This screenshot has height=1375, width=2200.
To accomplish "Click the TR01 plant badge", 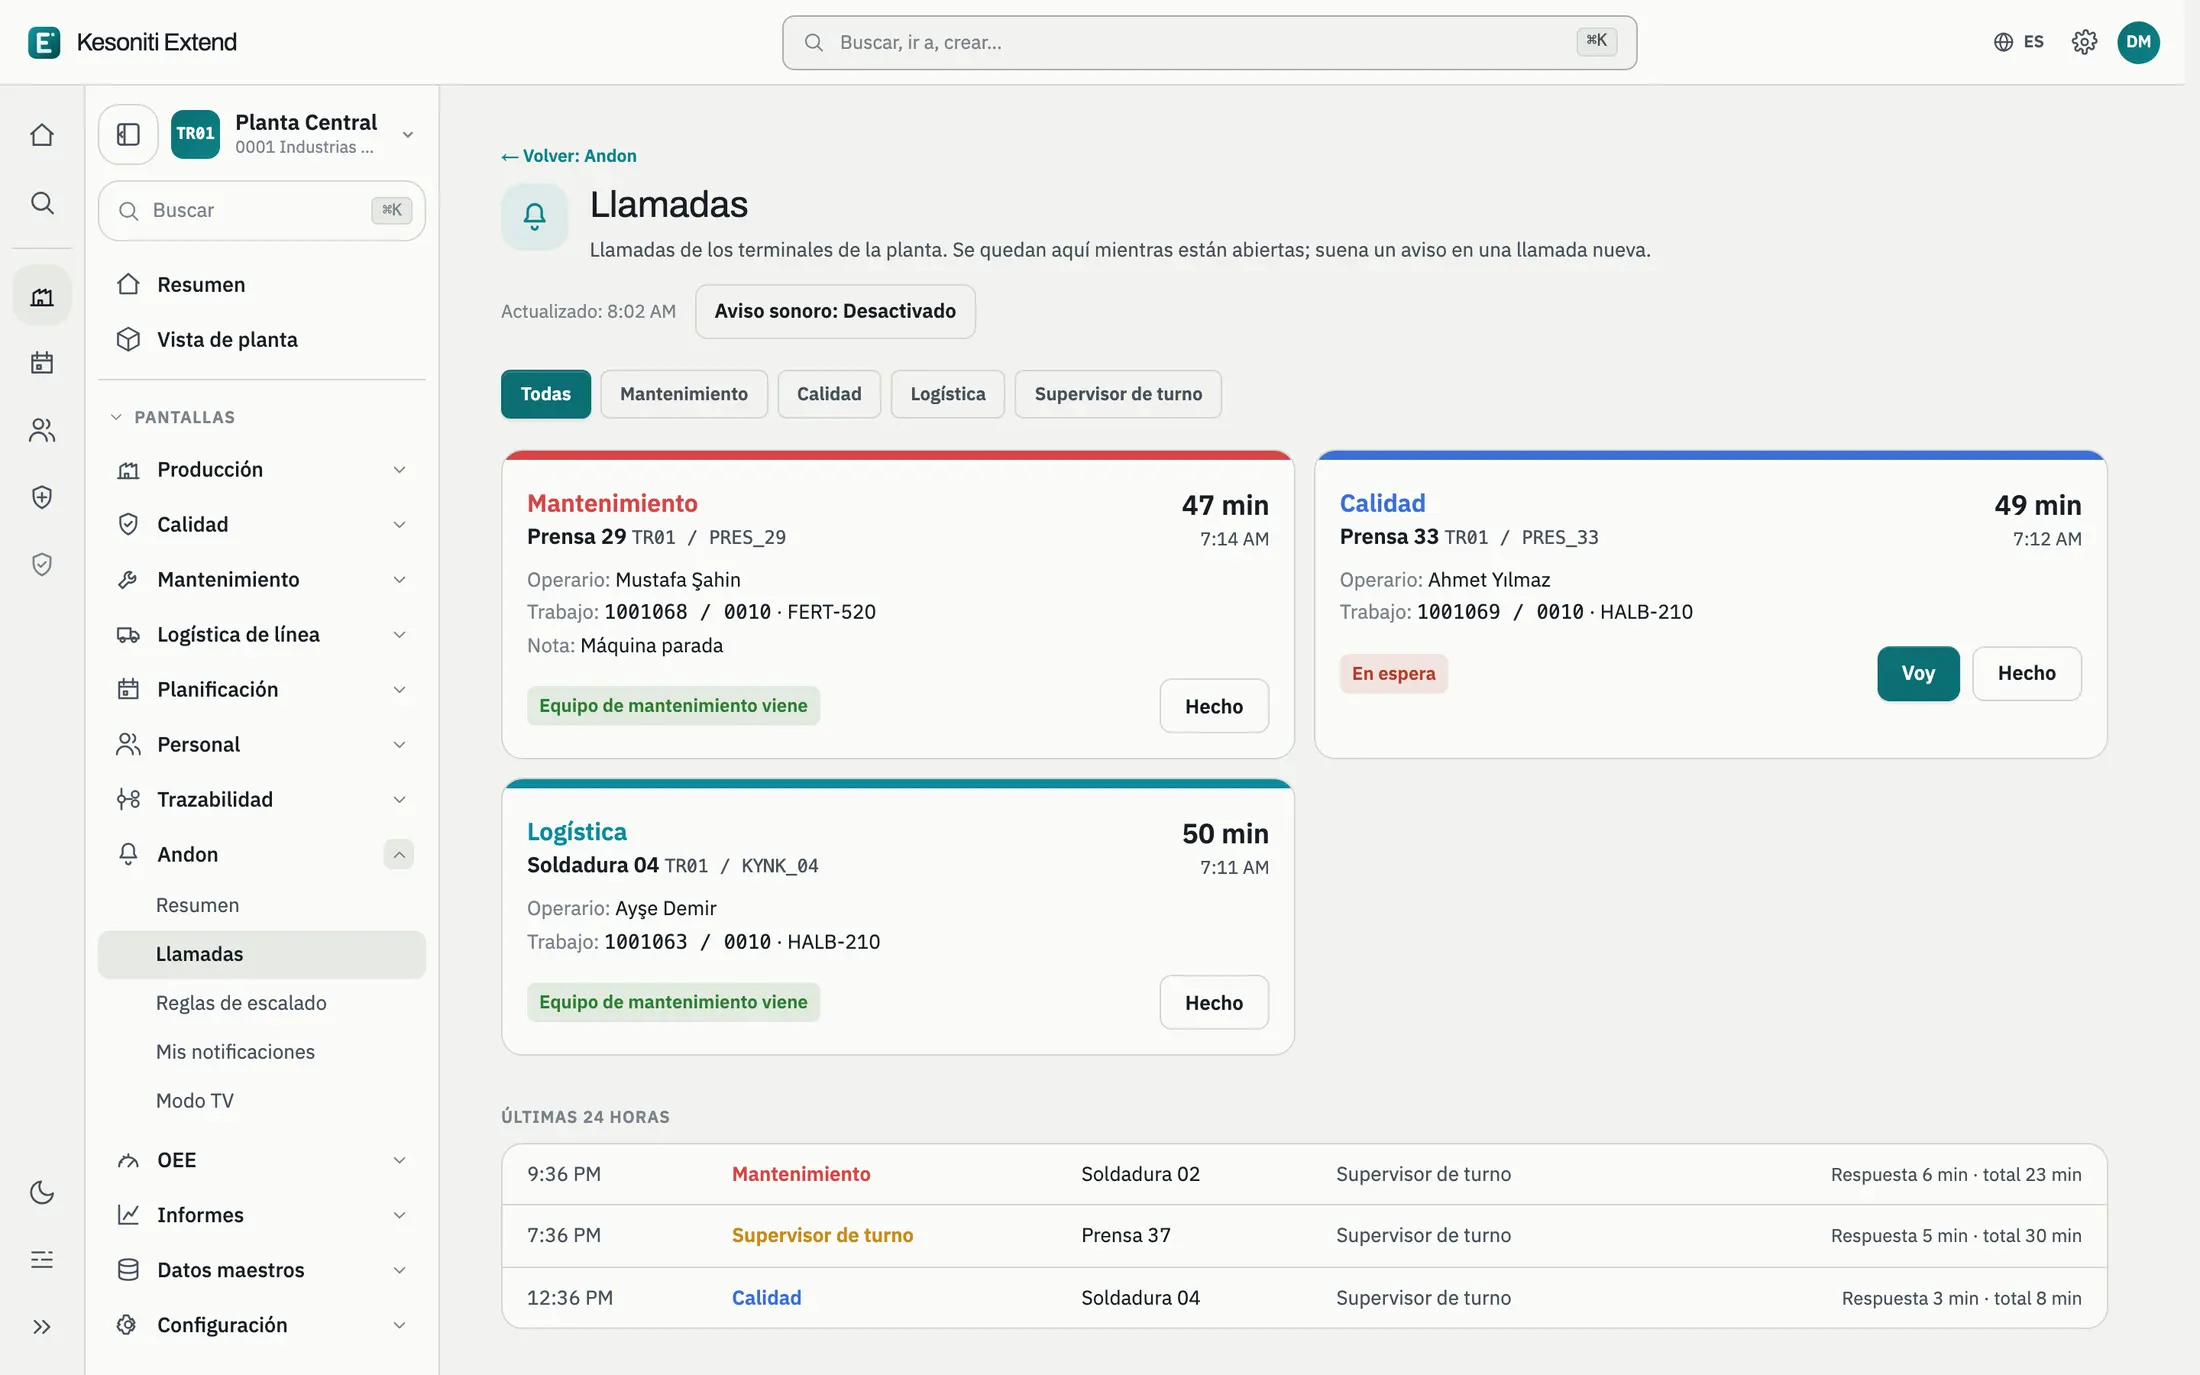I will point(195,134).
